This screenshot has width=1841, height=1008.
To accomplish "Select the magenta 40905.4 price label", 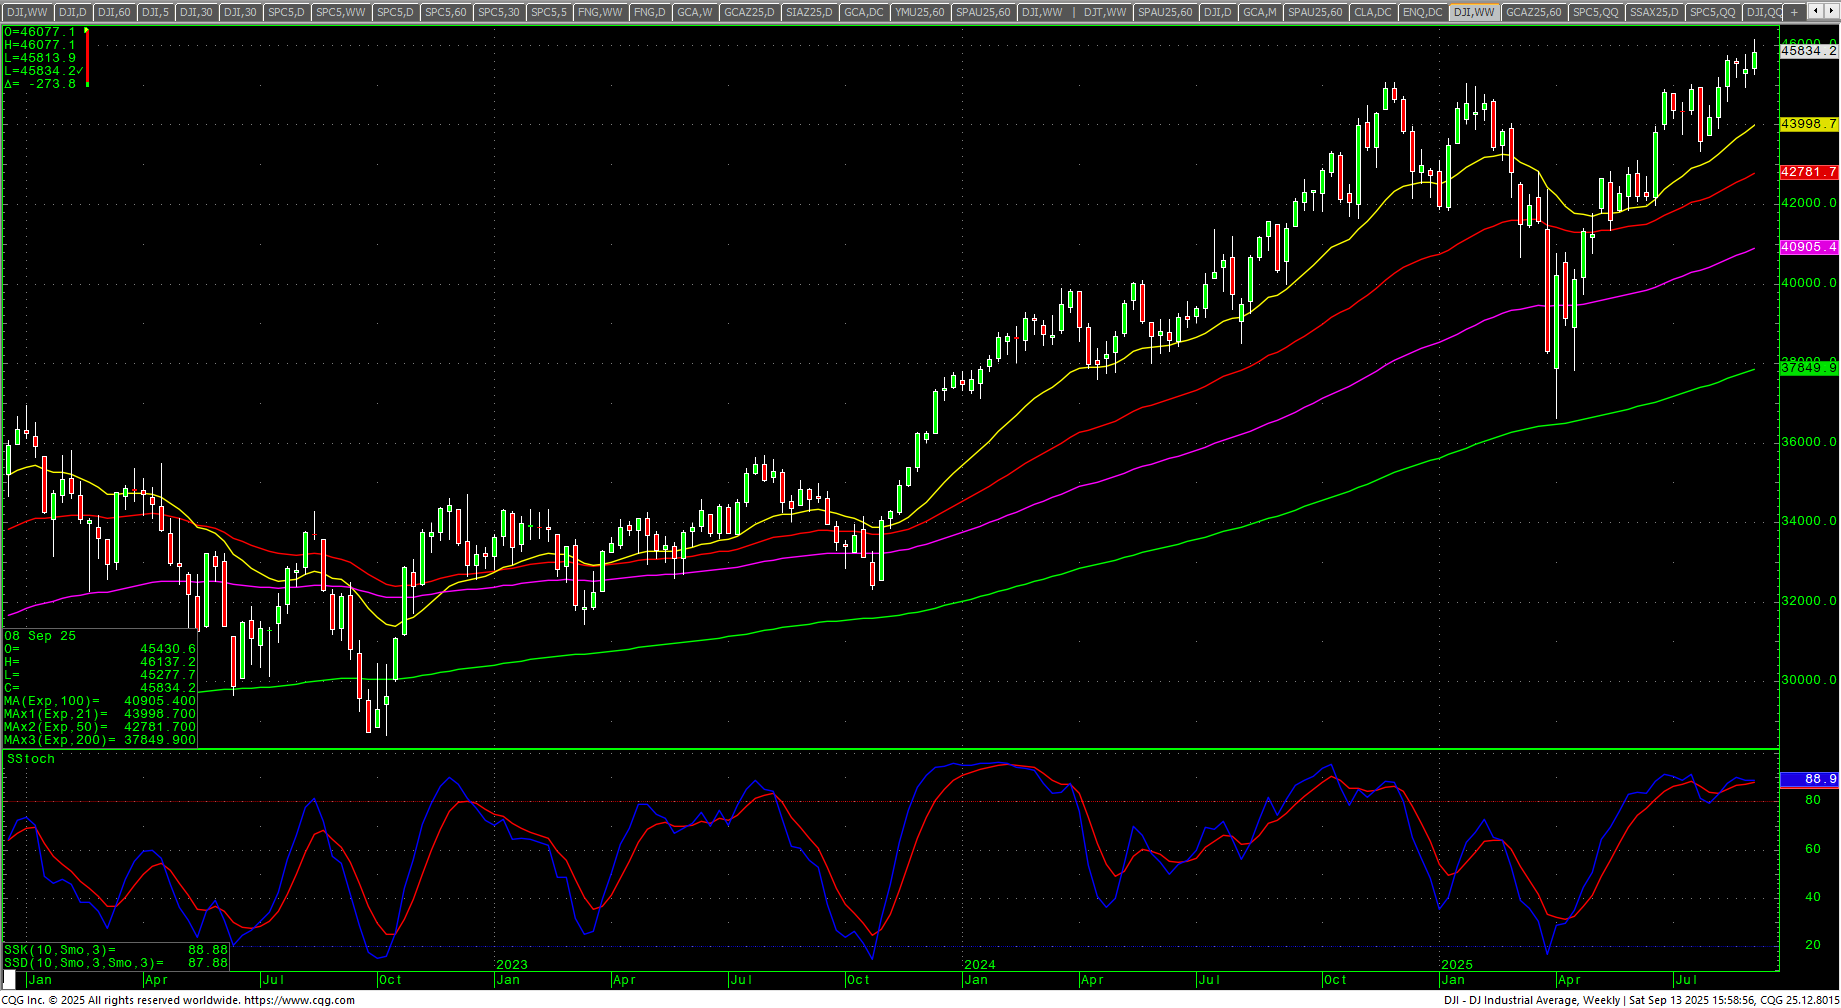I will pyautogui.click(x=1808, y=247).
